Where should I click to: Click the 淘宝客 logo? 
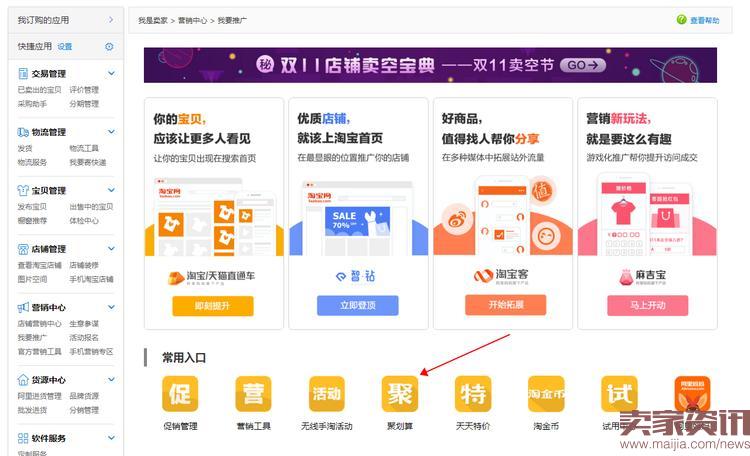click(x=501, y=276)
